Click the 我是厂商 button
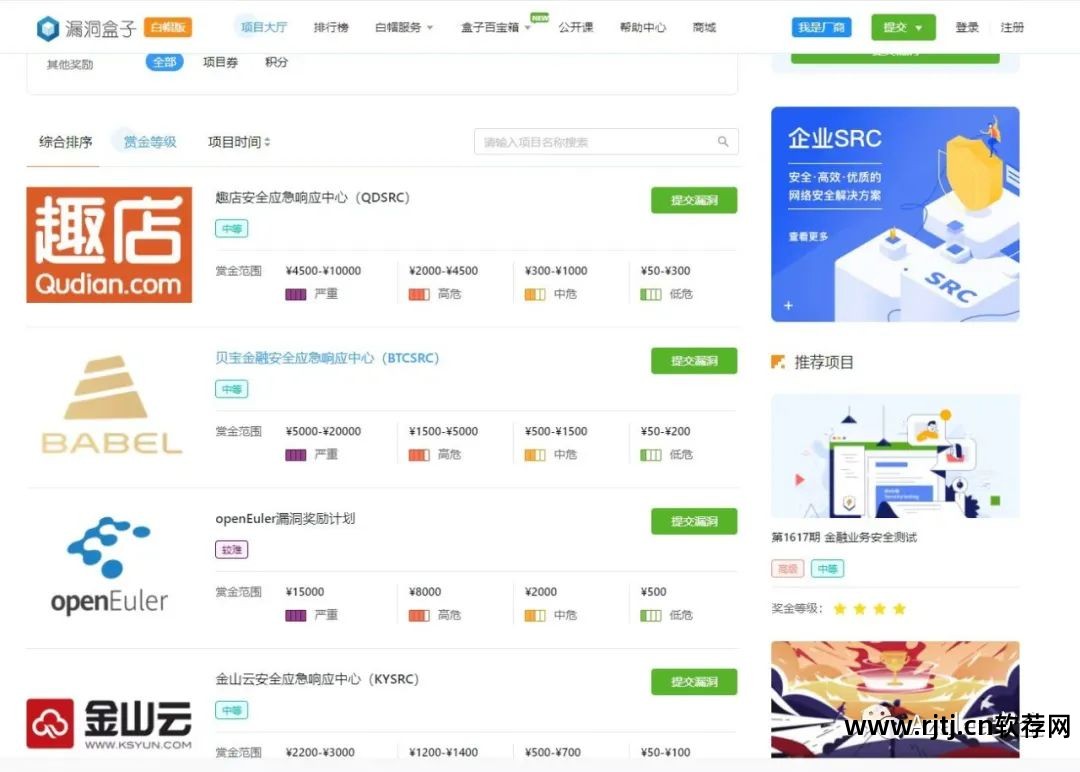The image size is (1080, 772). tap(822, 28)
